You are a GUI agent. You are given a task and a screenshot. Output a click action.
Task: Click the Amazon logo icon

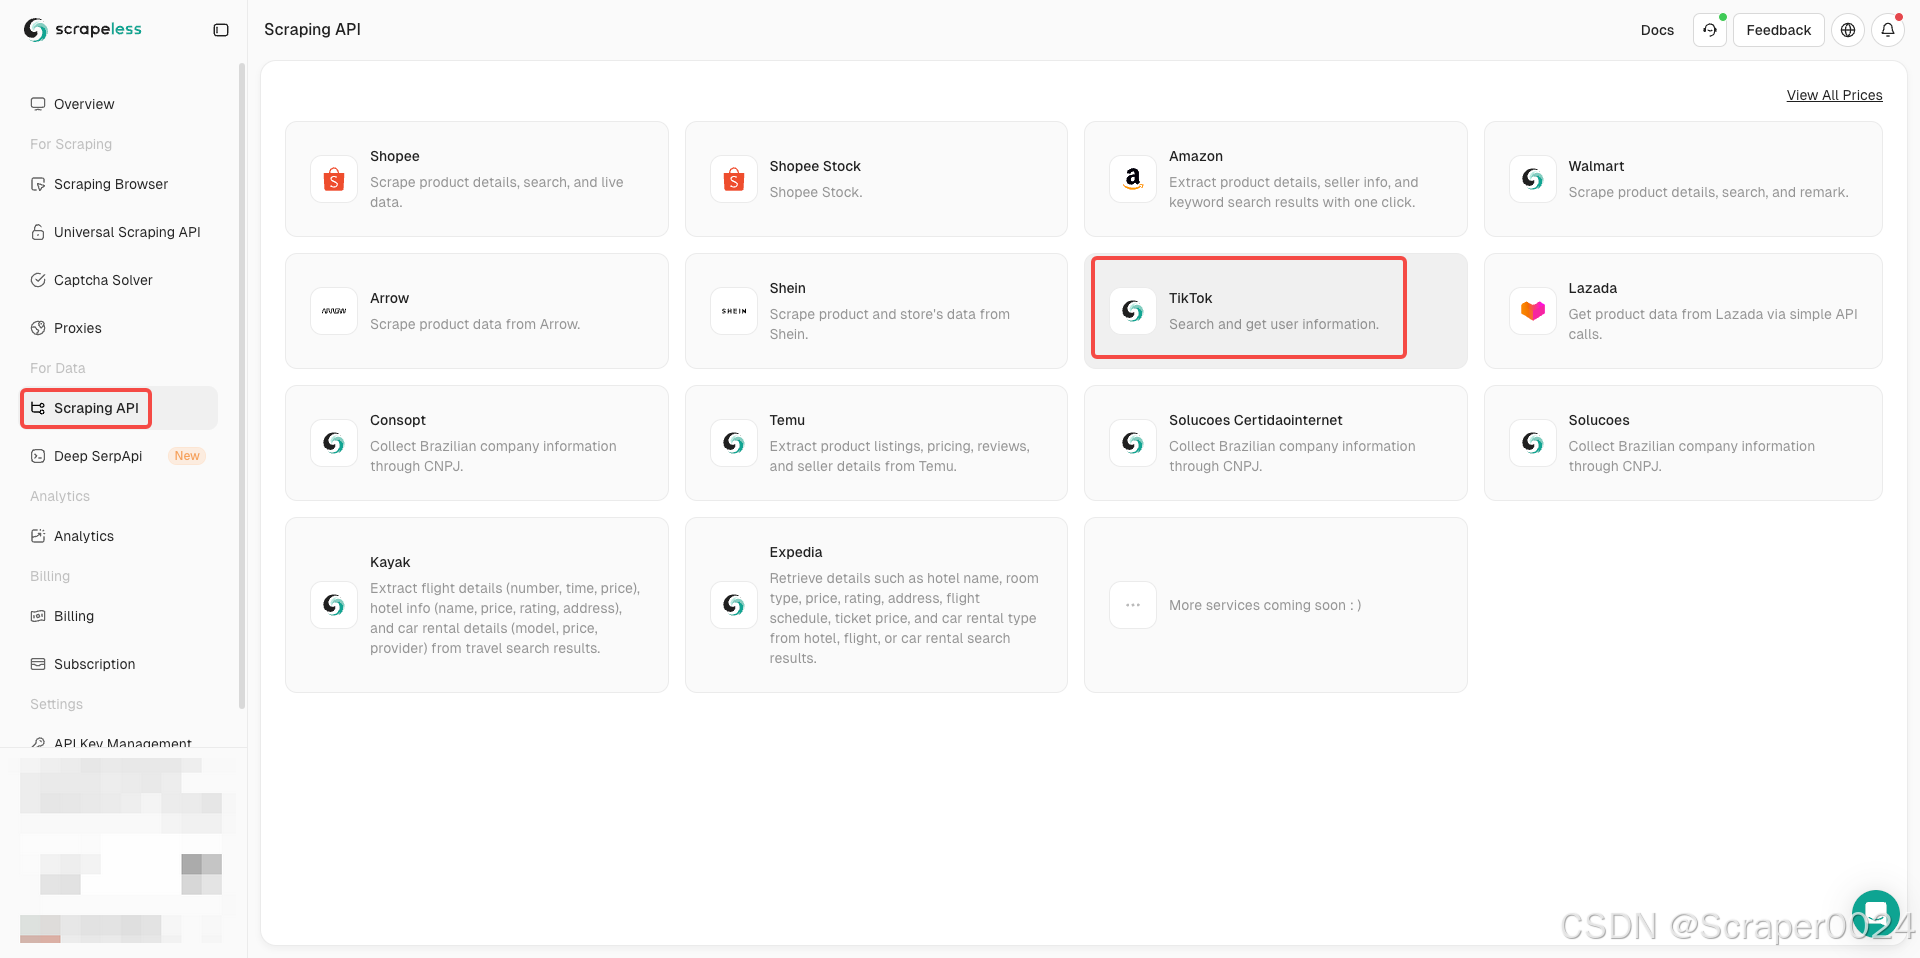pyautogui.click(x=1133, y=179)
